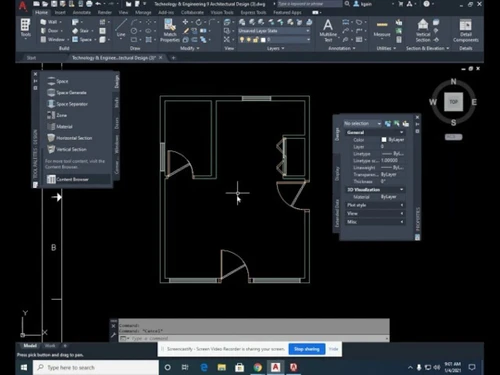Image resolution: width=500 pixels, height=375 pixels.
Task: Switch to the Start file tab
Action: point(31,58)
